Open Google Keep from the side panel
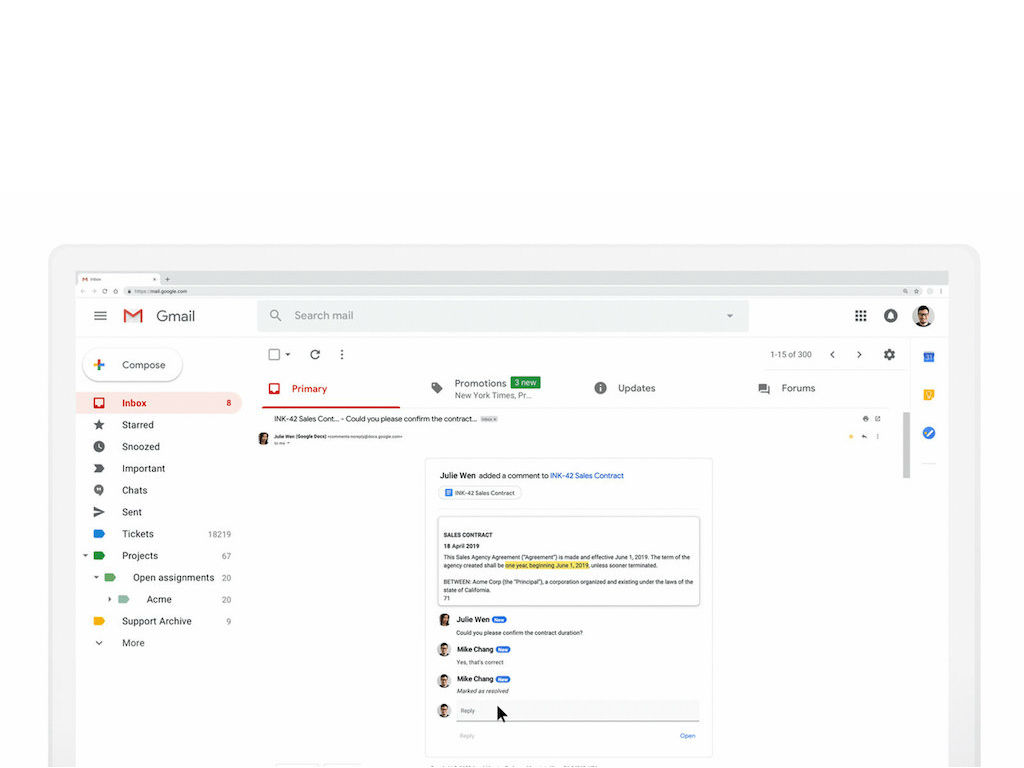The image size is (1024, 768). (929, 394)
